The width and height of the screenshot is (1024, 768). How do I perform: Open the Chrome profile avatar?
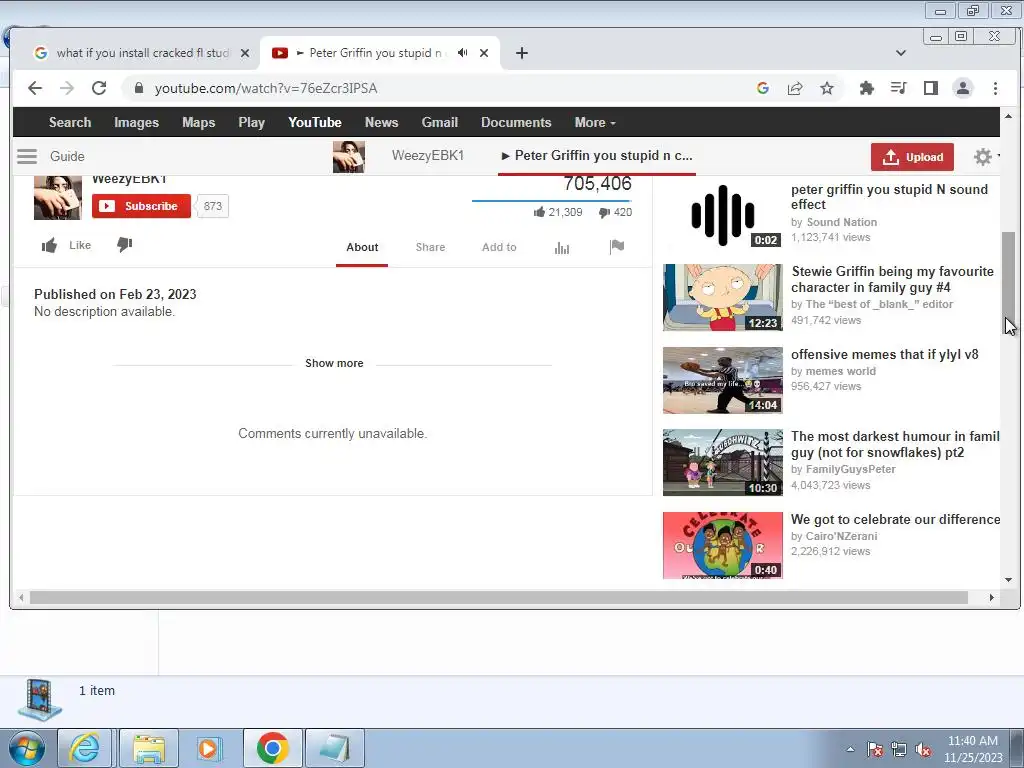(x=963, y=88)
